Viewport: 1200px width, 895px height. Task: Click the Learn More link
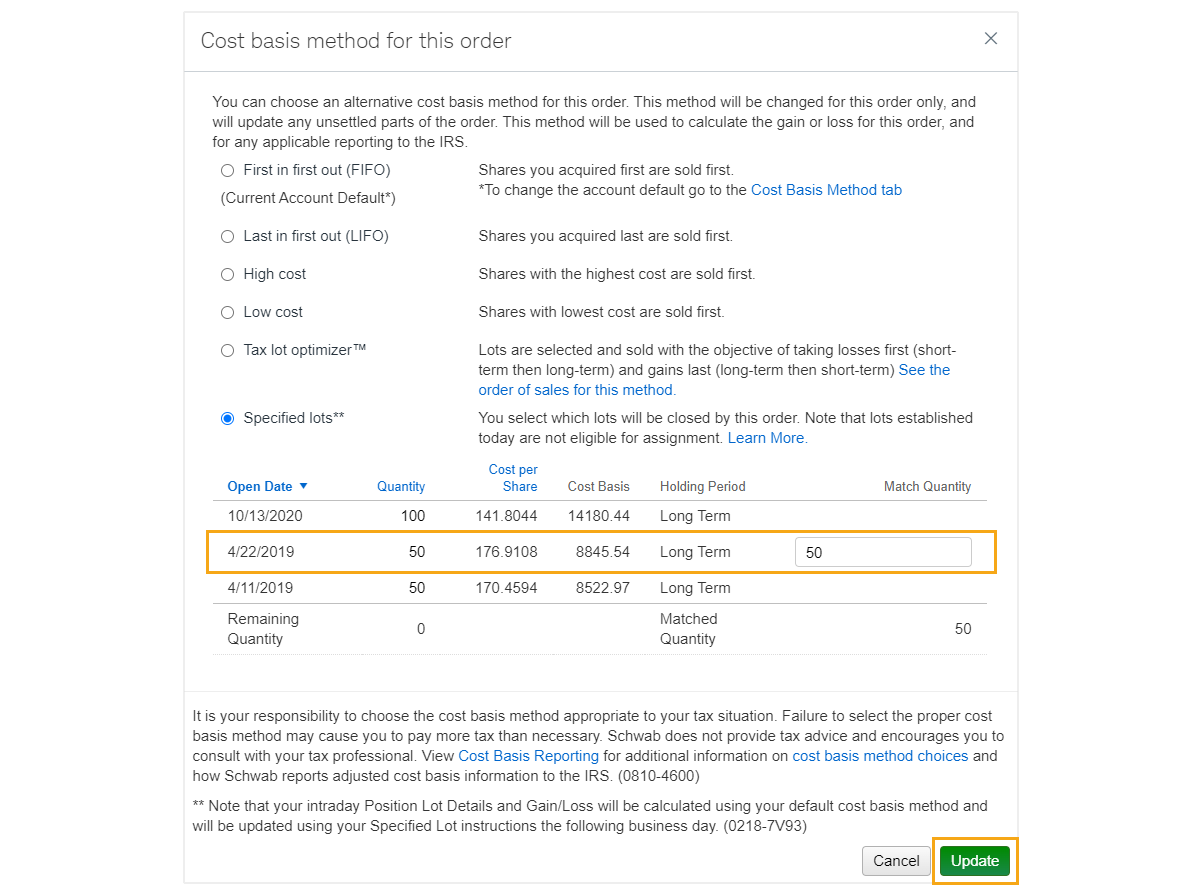tap(767, 438)
